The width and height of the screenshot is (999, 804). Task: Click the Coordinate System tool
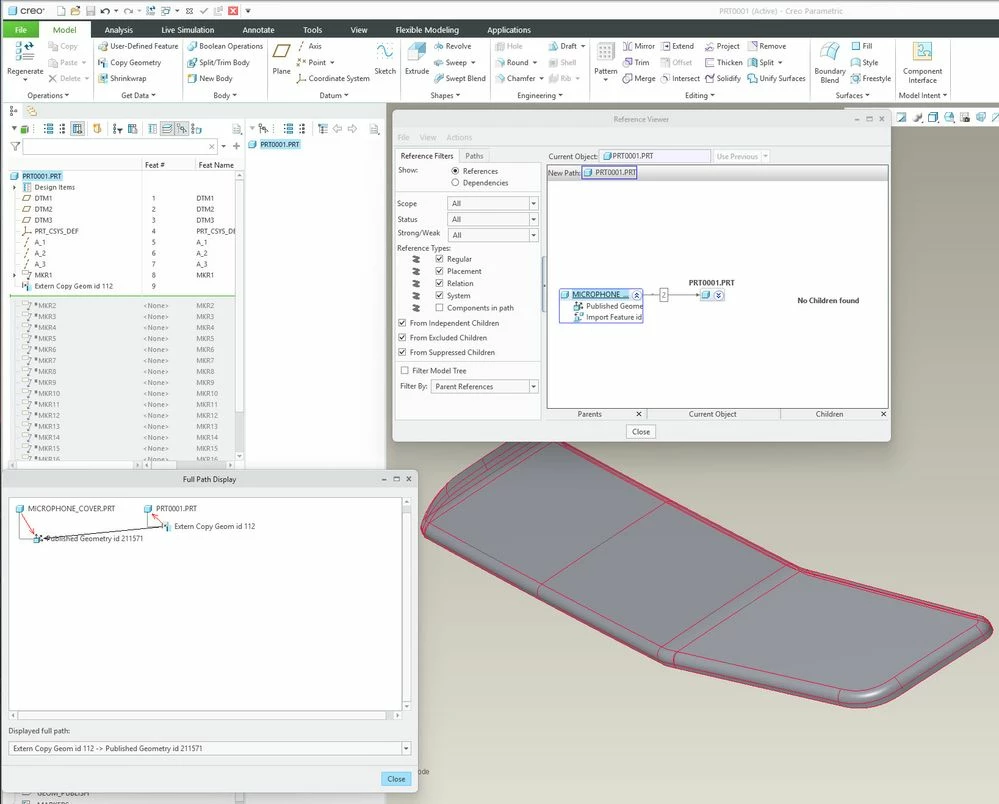(x=333, y=78)
